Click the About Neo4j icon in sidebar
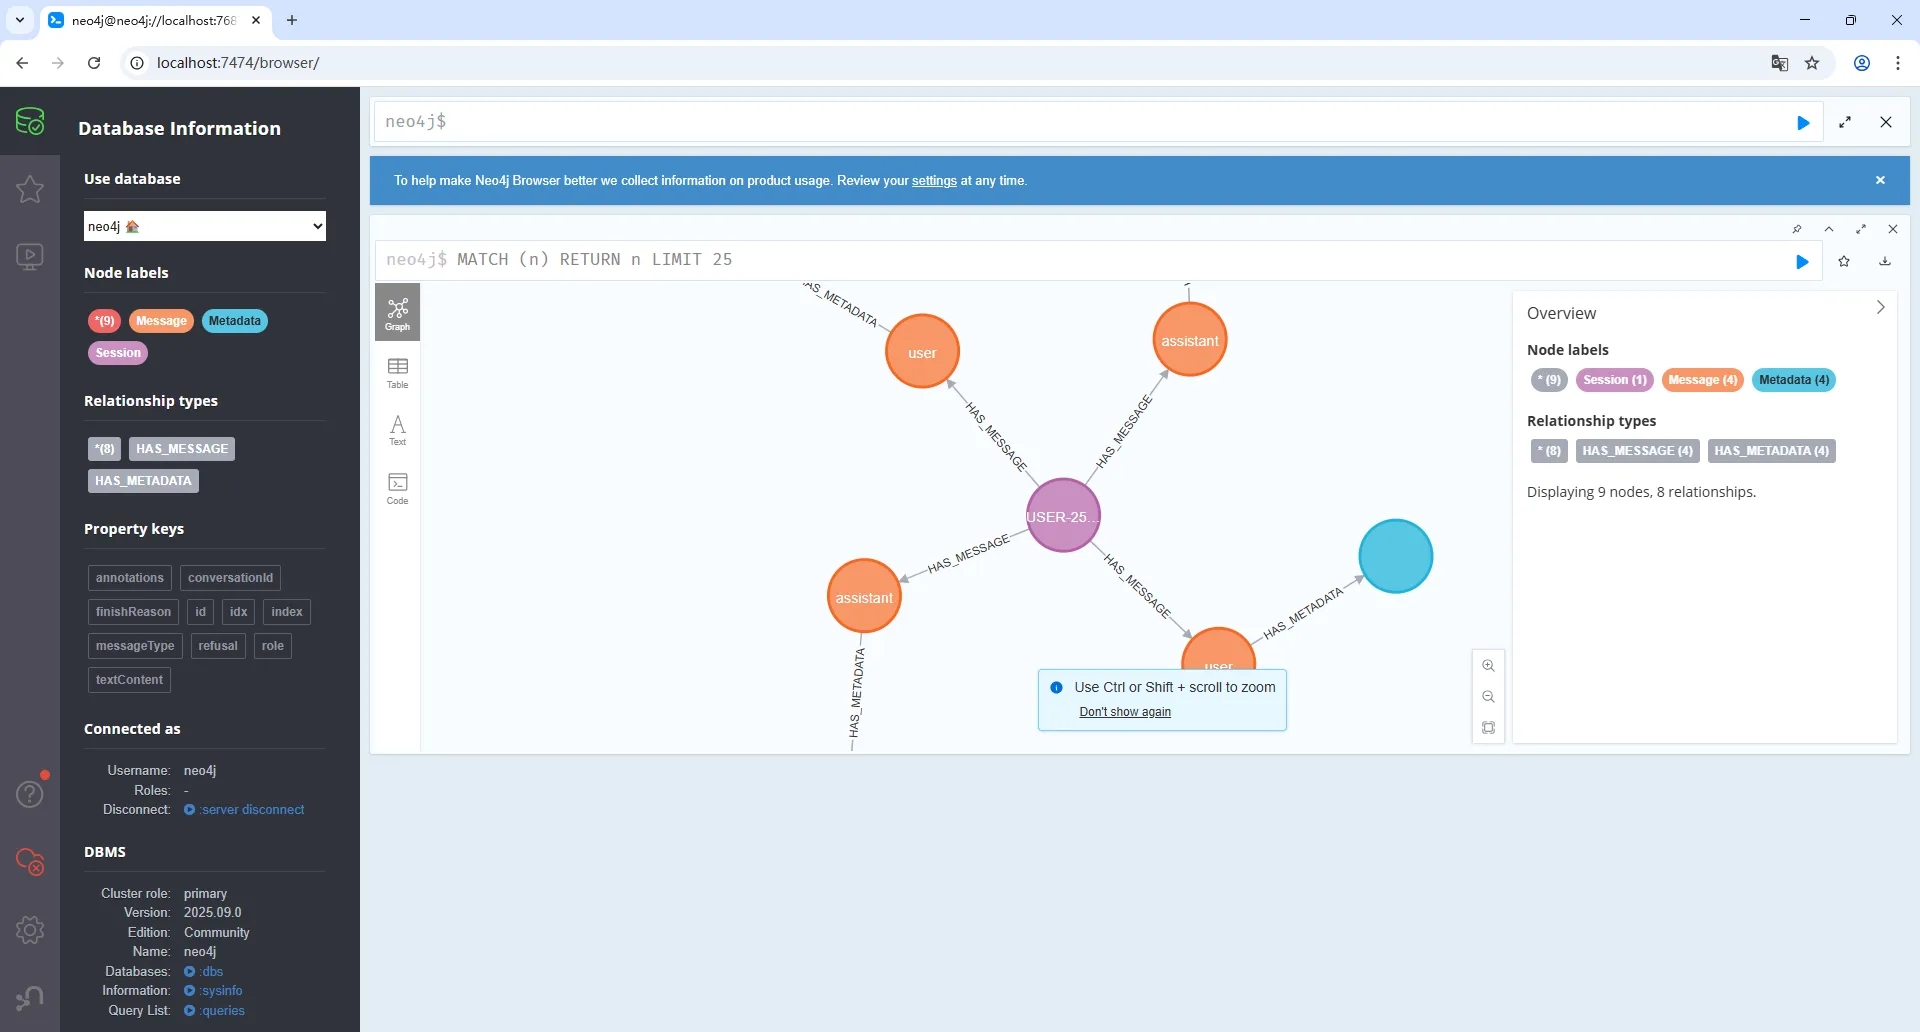The image size is (1920, 1032). tap(30, 998)
